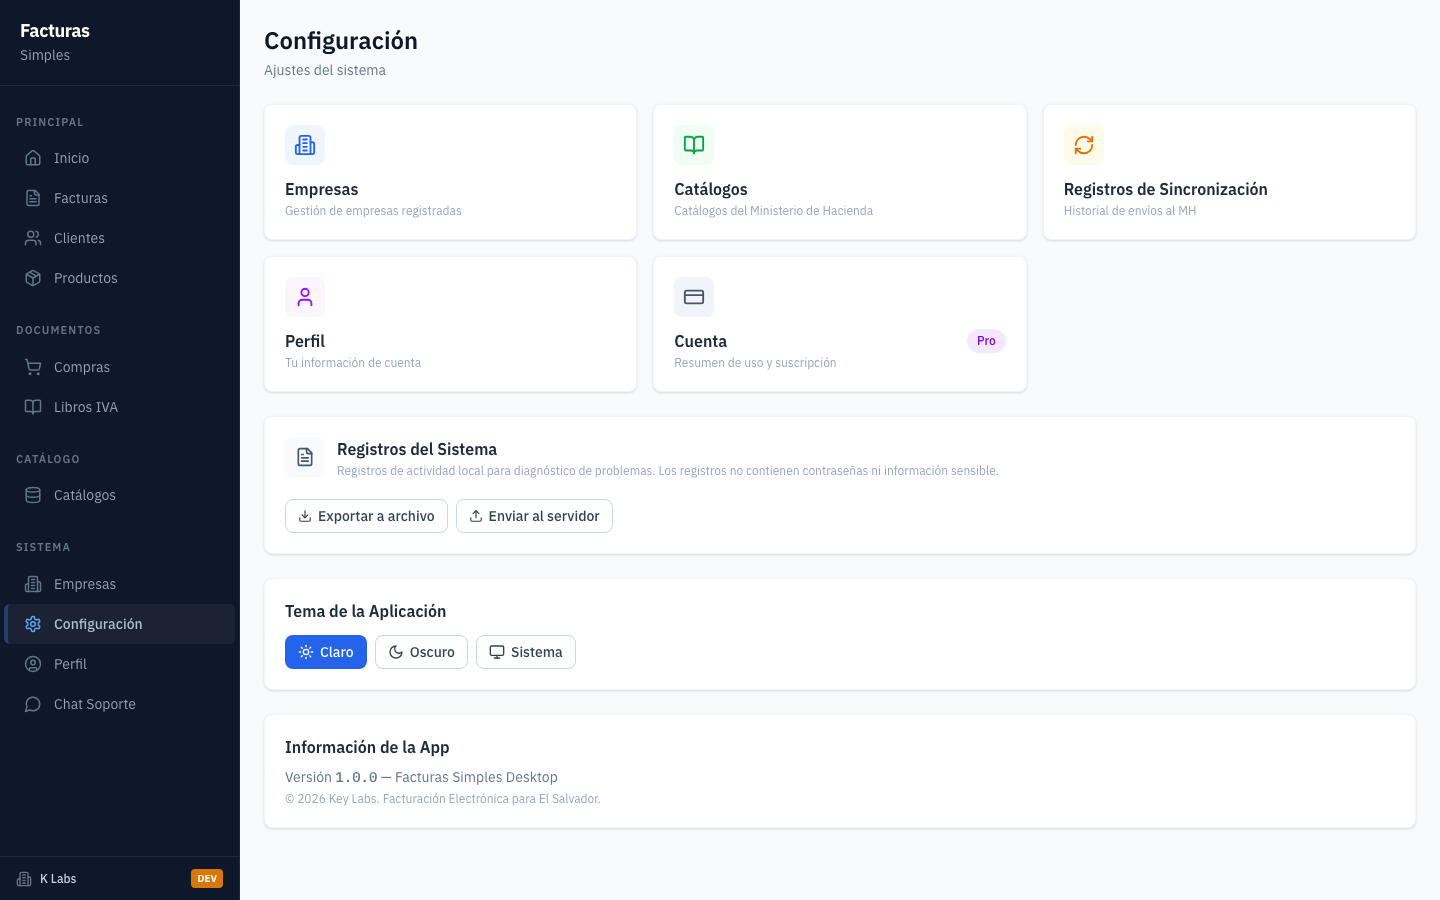Click the 'Ajustes del sistema' subtitle

pos(325,70)
